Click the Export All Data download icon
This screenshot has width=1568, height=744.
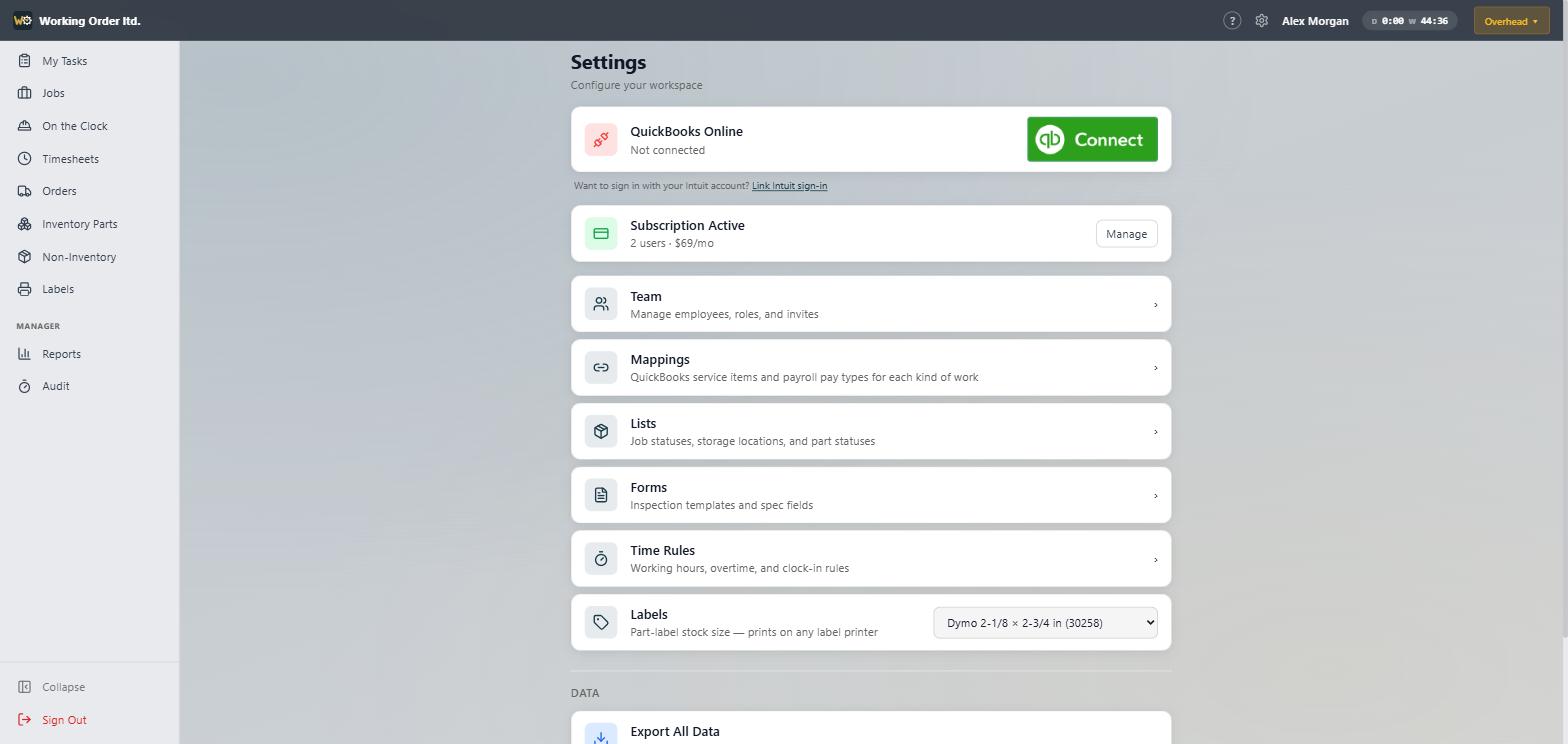(x=601, y=735)
